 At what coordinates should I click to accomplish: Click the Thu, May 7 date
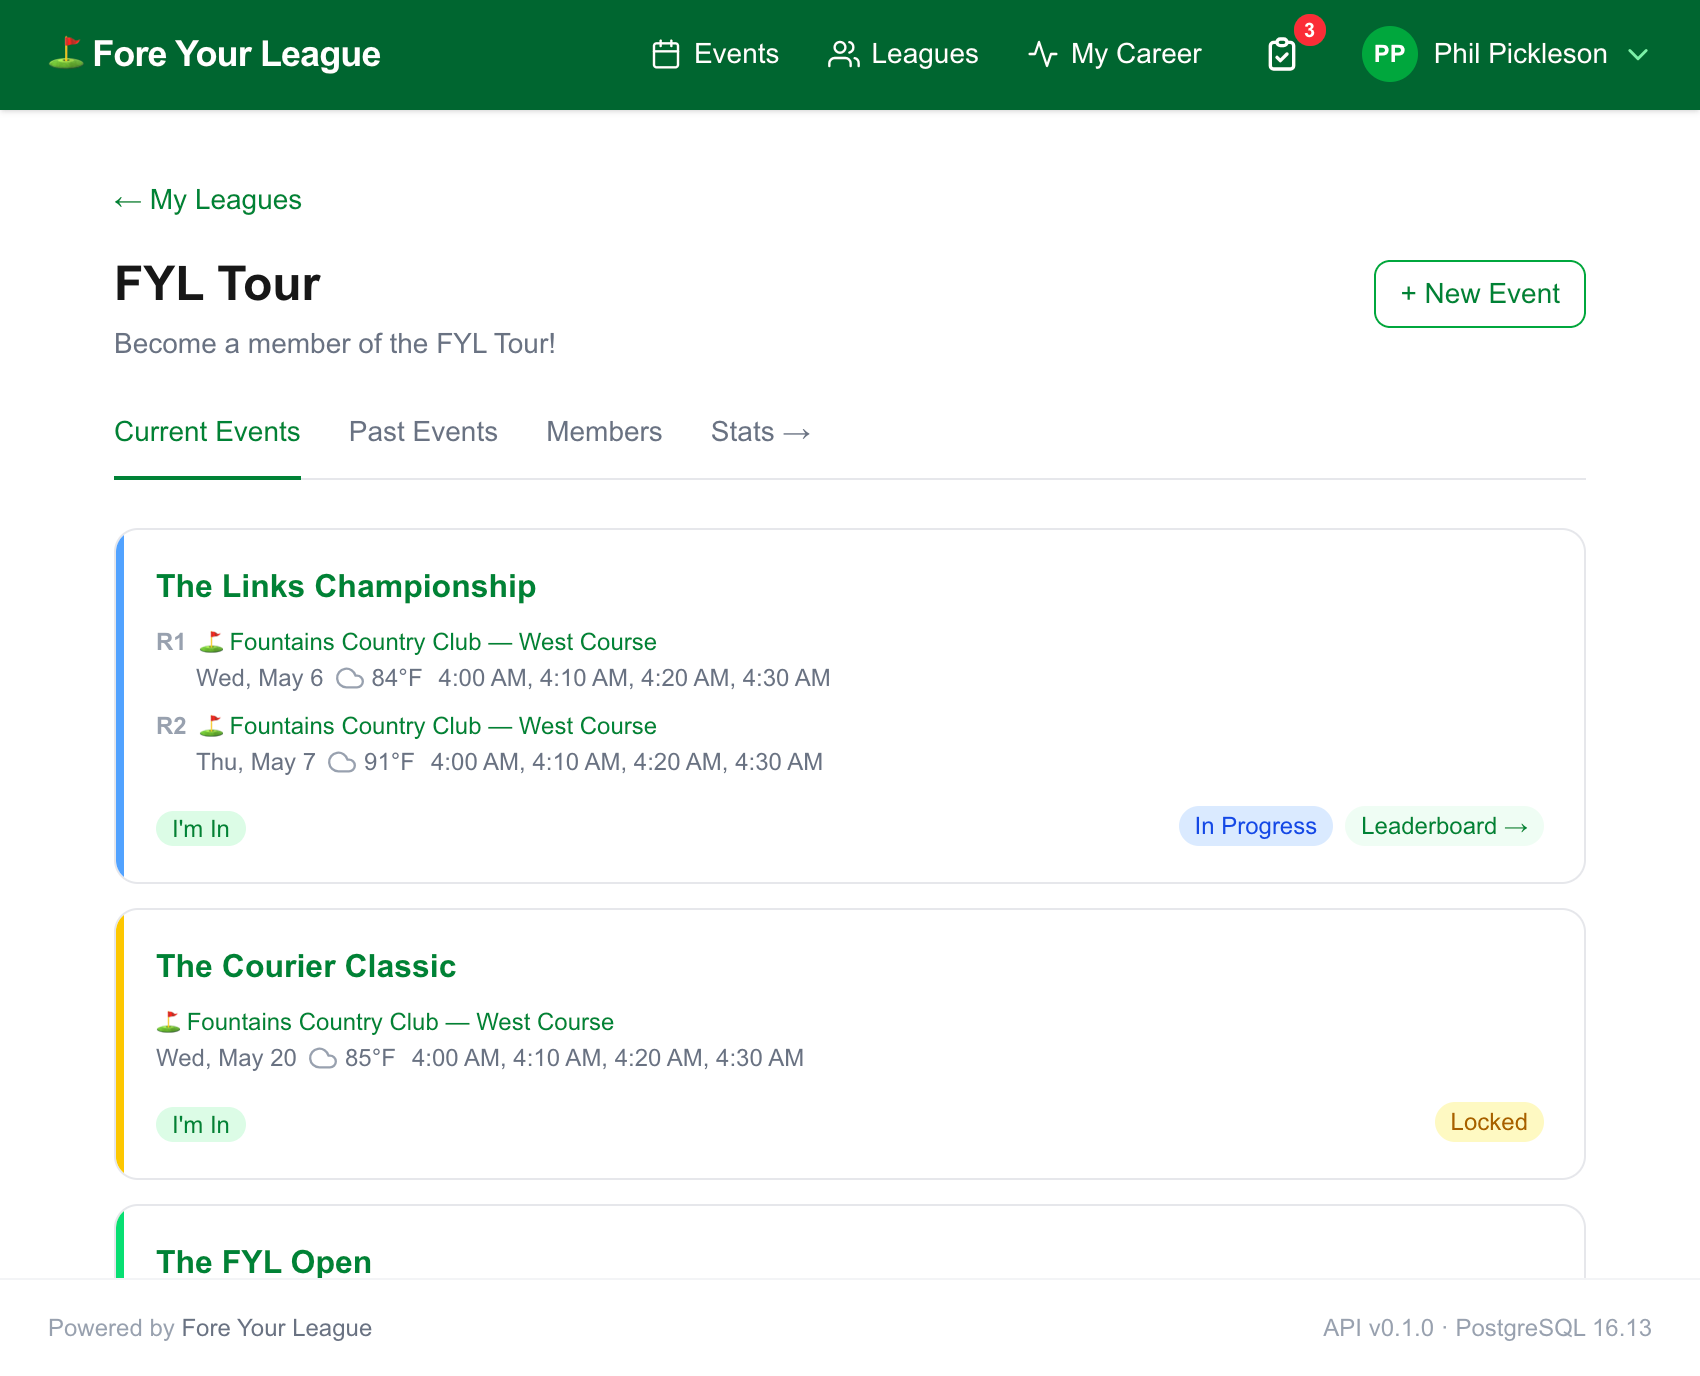point(256,762)
